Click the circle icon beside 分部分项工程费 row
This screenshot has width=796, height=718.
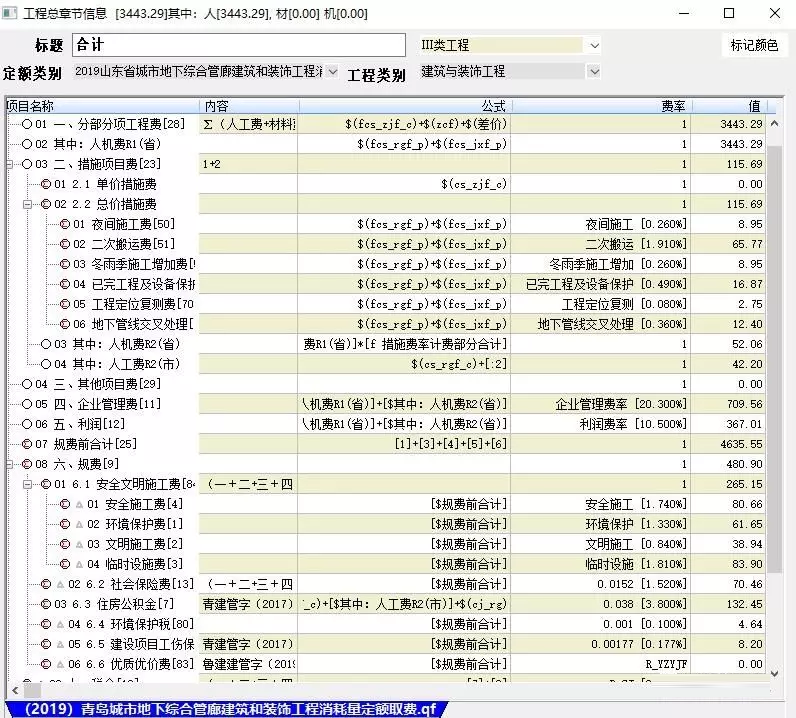coord(27,125)
